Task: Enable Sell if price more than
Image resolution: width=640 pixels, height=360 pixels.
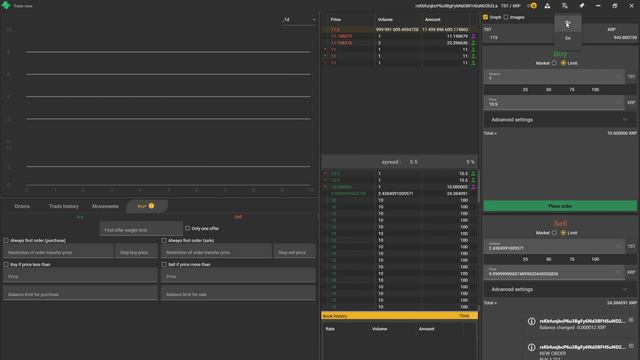Action: point(164,264)
